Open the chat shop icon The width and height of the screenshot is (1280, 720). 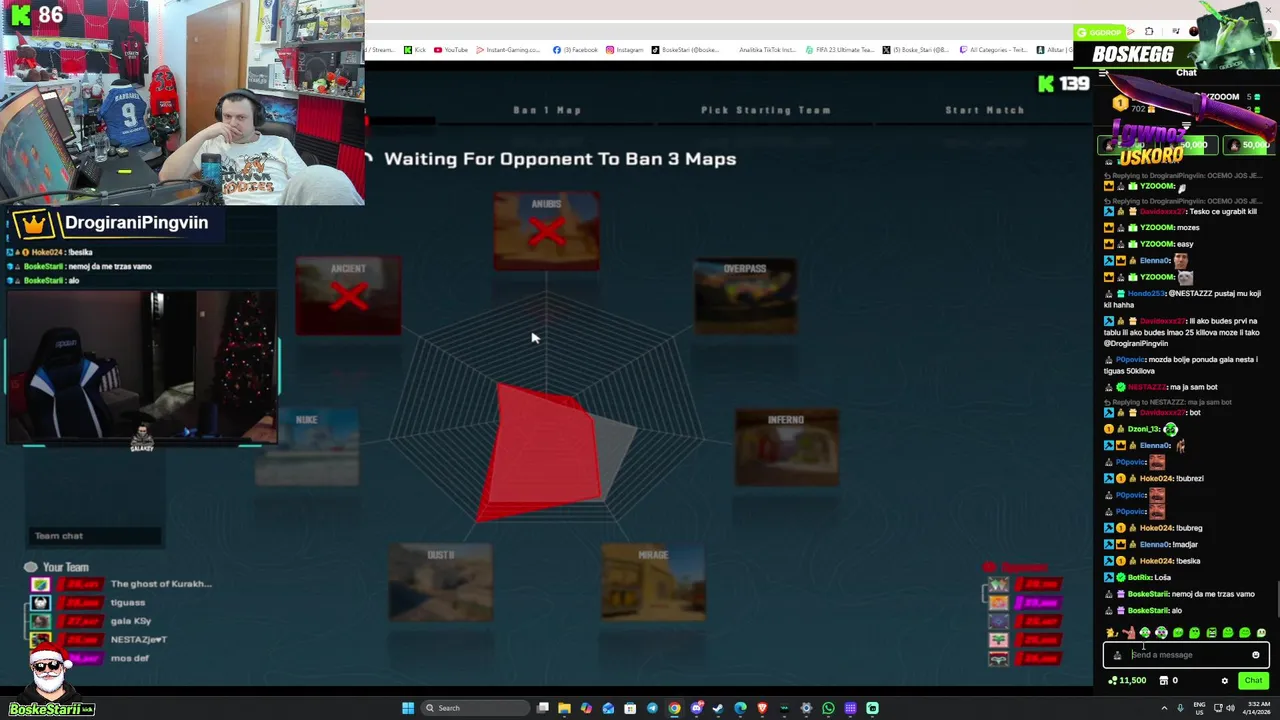tap(1164, 680)
